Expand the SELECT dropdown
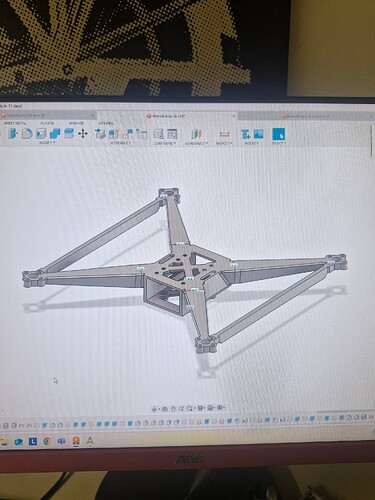Image resolution: width=375 pixels, height=500 pixels. pos(279,143)
